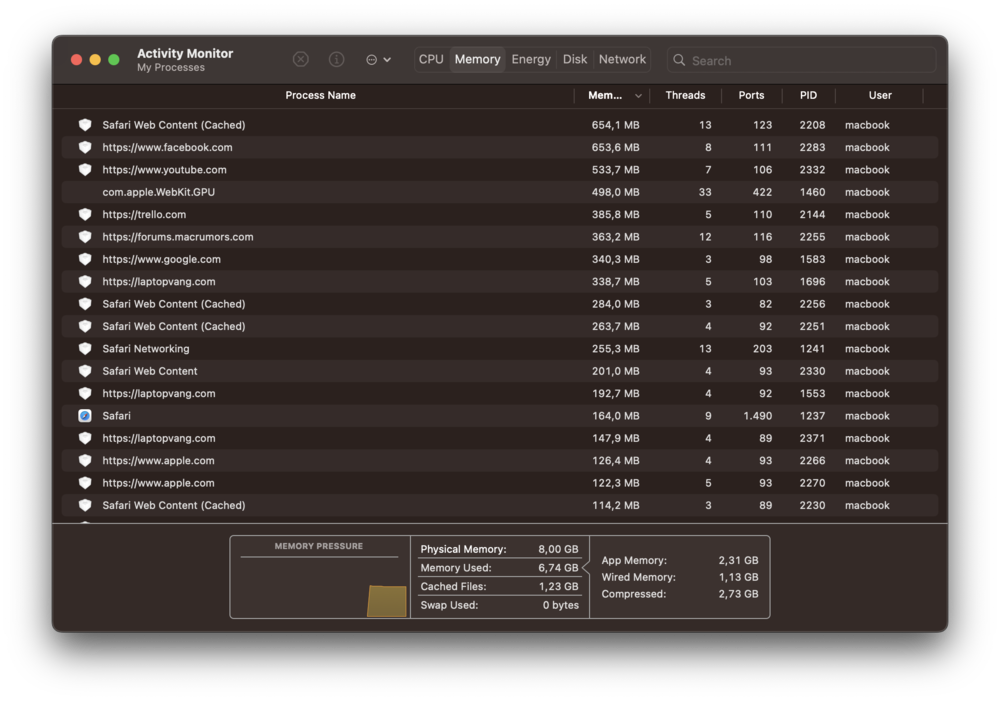Click Memory Used 6,74 GB value
This screenshot has height=701, width=1000.
(x=558, y=568)
